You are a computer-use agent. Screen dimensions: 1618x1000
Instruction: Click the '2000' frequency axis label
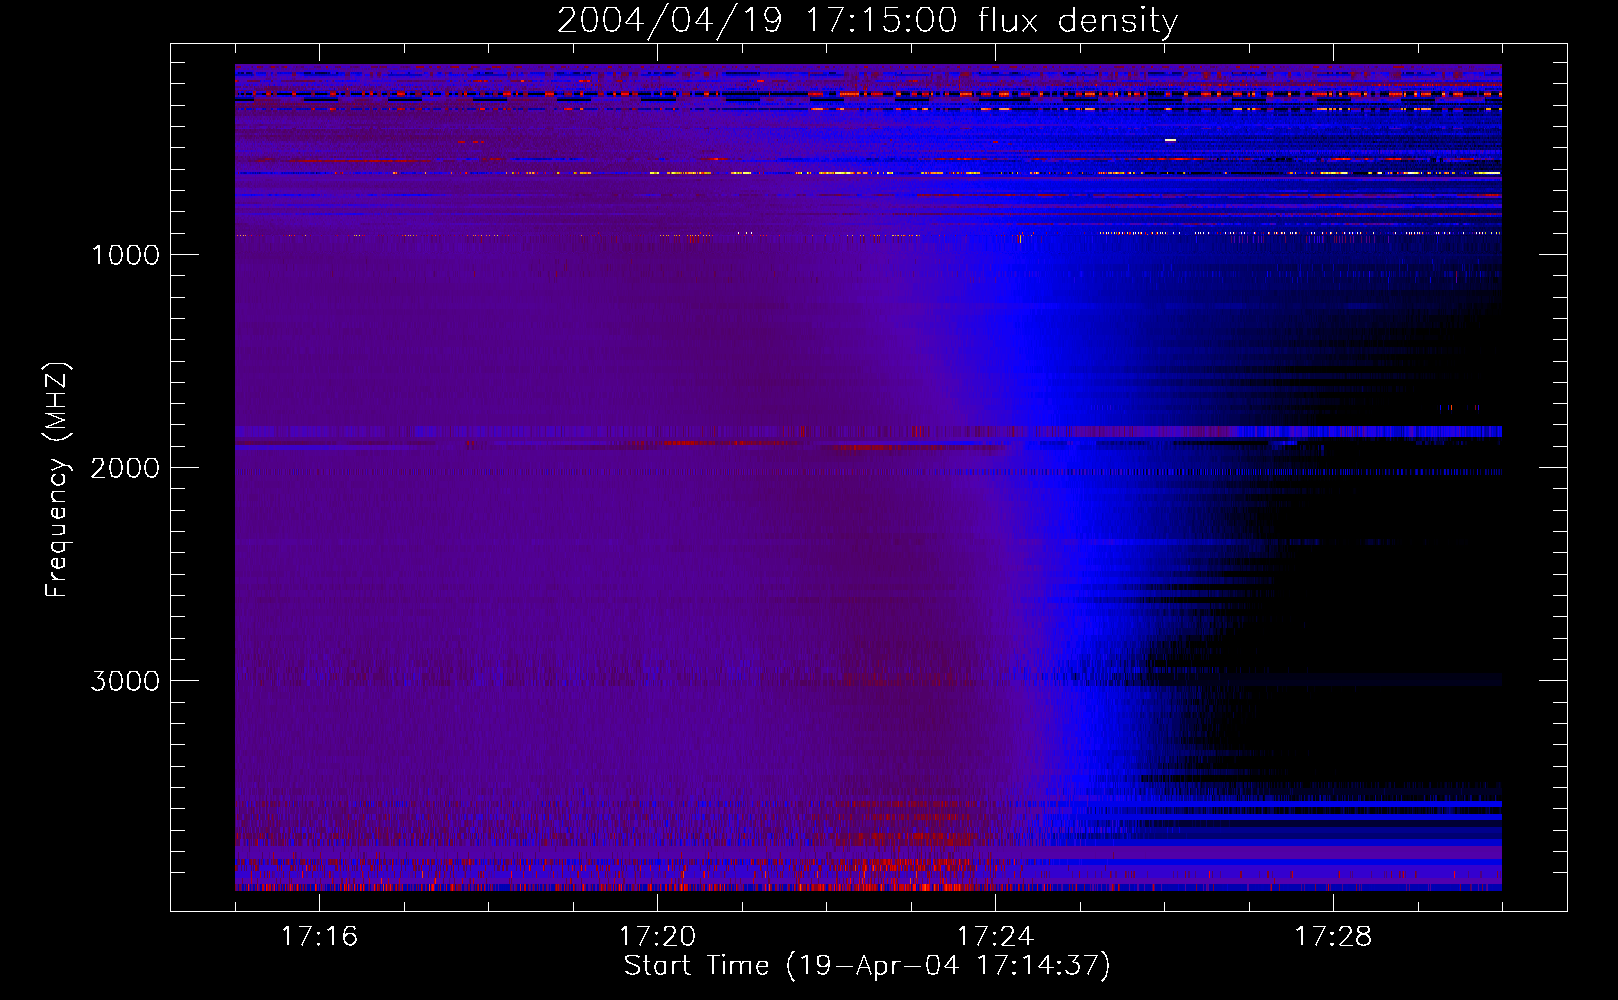125,468
